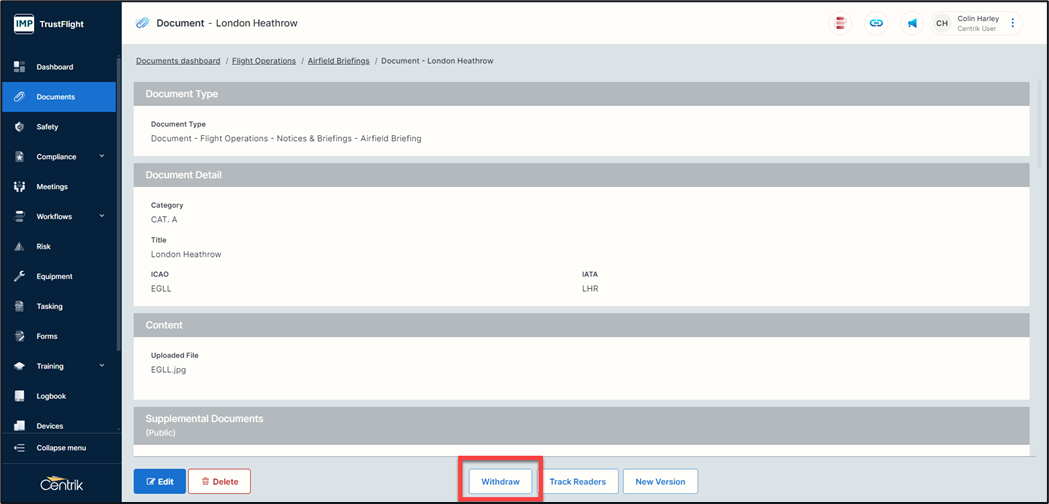This screenshot has height=504, width=1049.
Task: Click the blue link icon in header
Action: pyautogui.click(x=876, y=23)
